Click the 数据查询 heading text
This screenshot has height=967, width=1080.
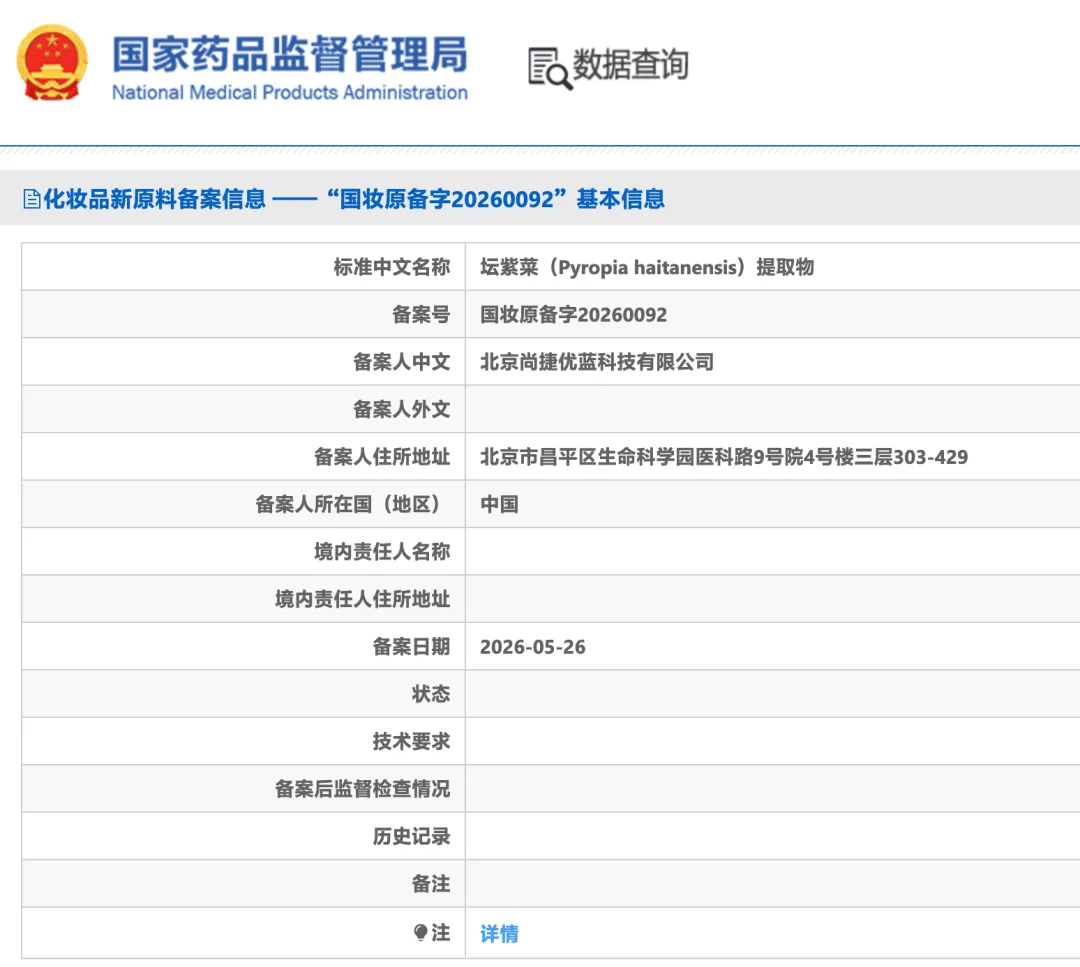pos(631,64)
